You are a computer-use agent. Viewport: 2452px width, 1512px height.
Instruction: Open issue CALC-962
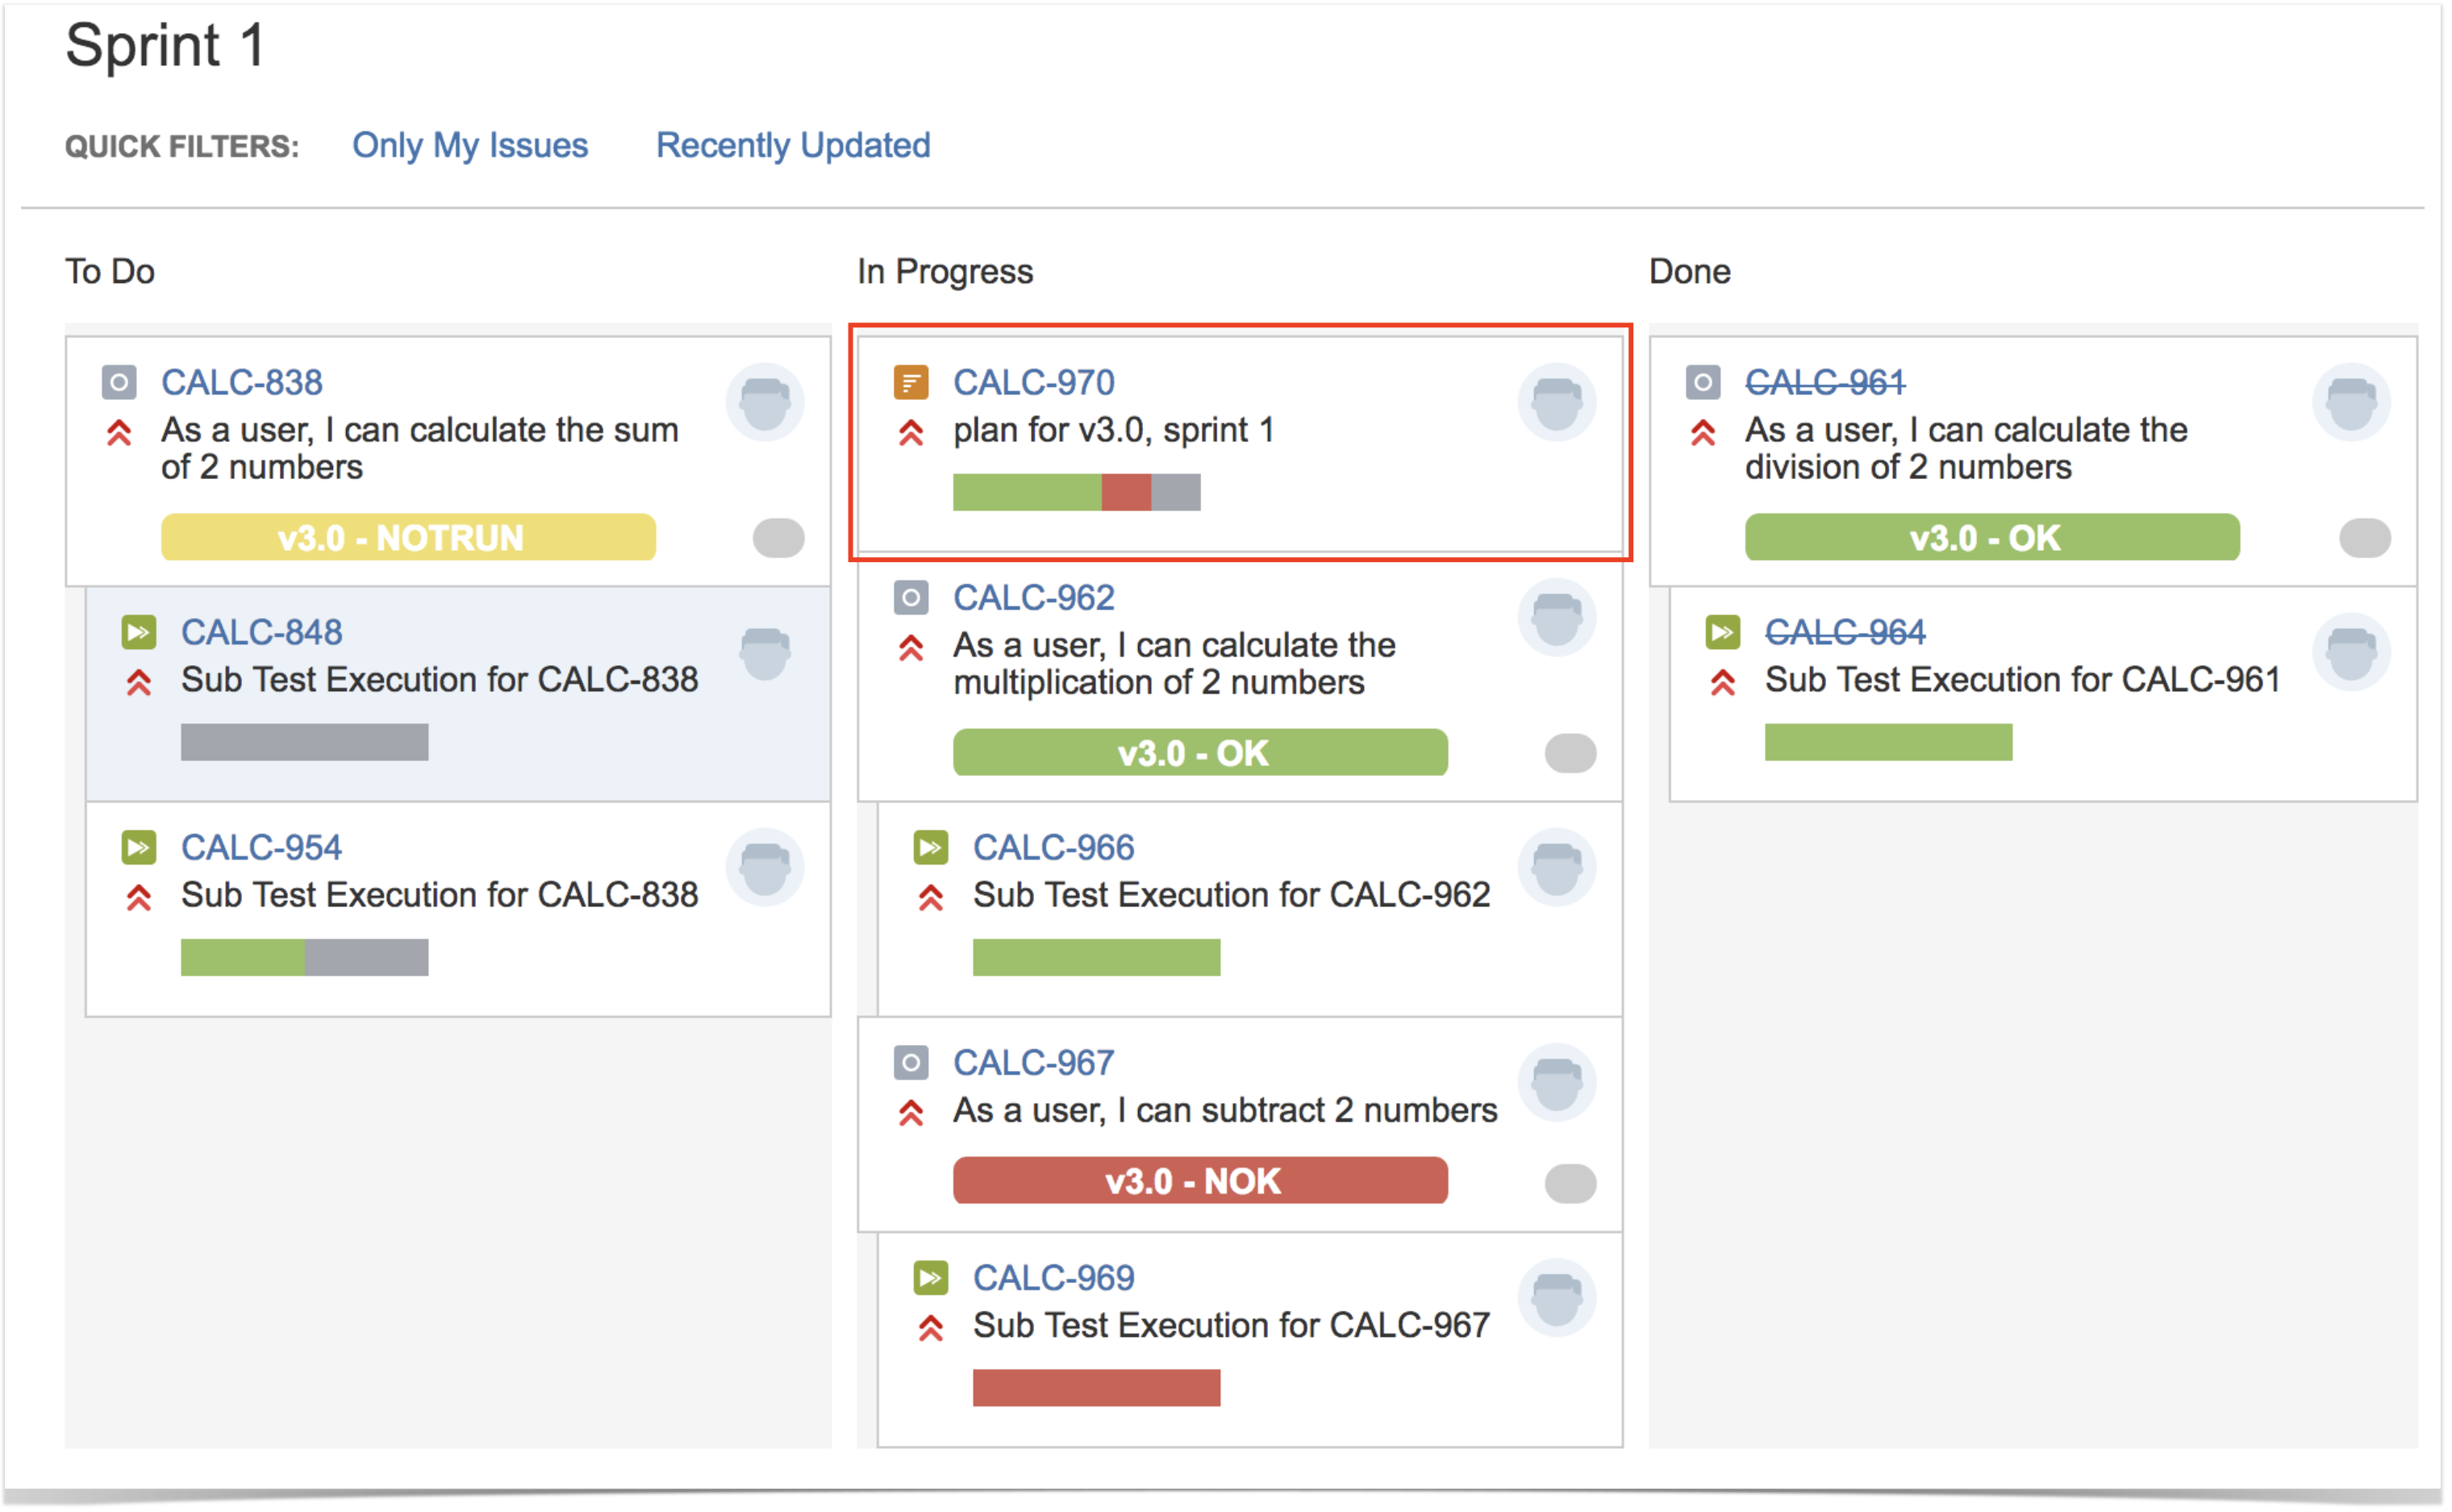1034,597
